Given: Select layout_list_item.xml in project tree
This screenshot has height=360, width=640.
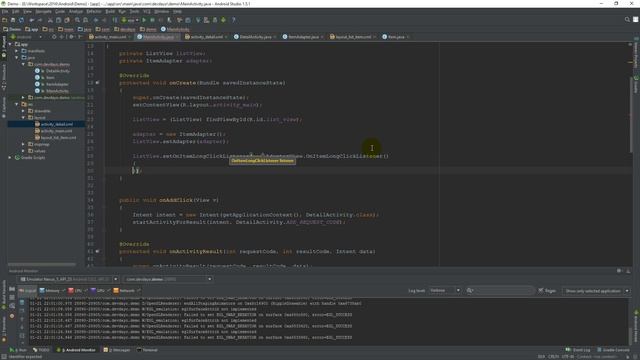Looking at the screenshot, I should (58, 138).
